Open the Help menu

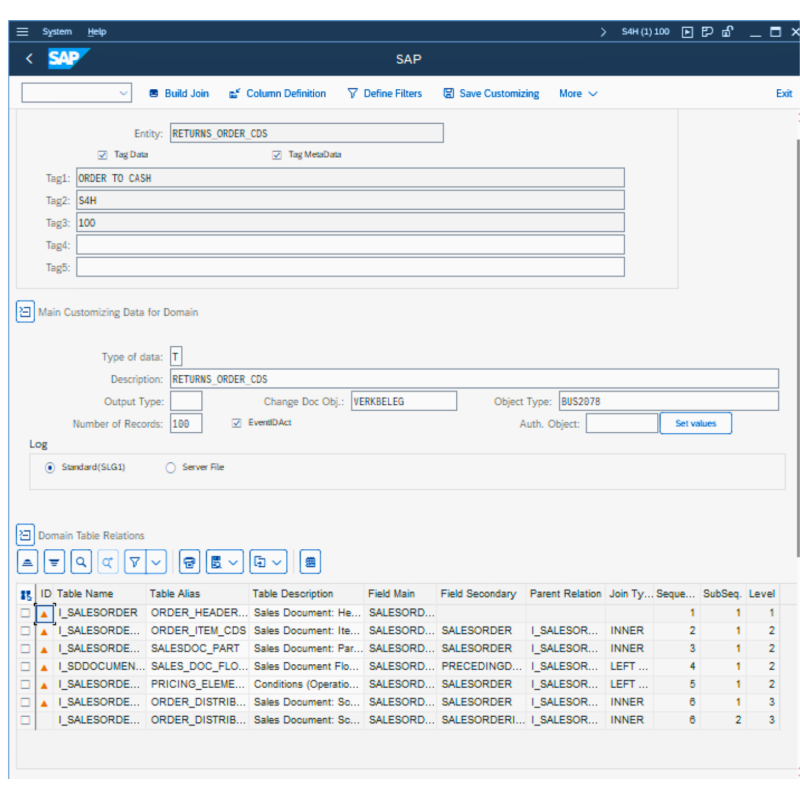pos(96,32)
